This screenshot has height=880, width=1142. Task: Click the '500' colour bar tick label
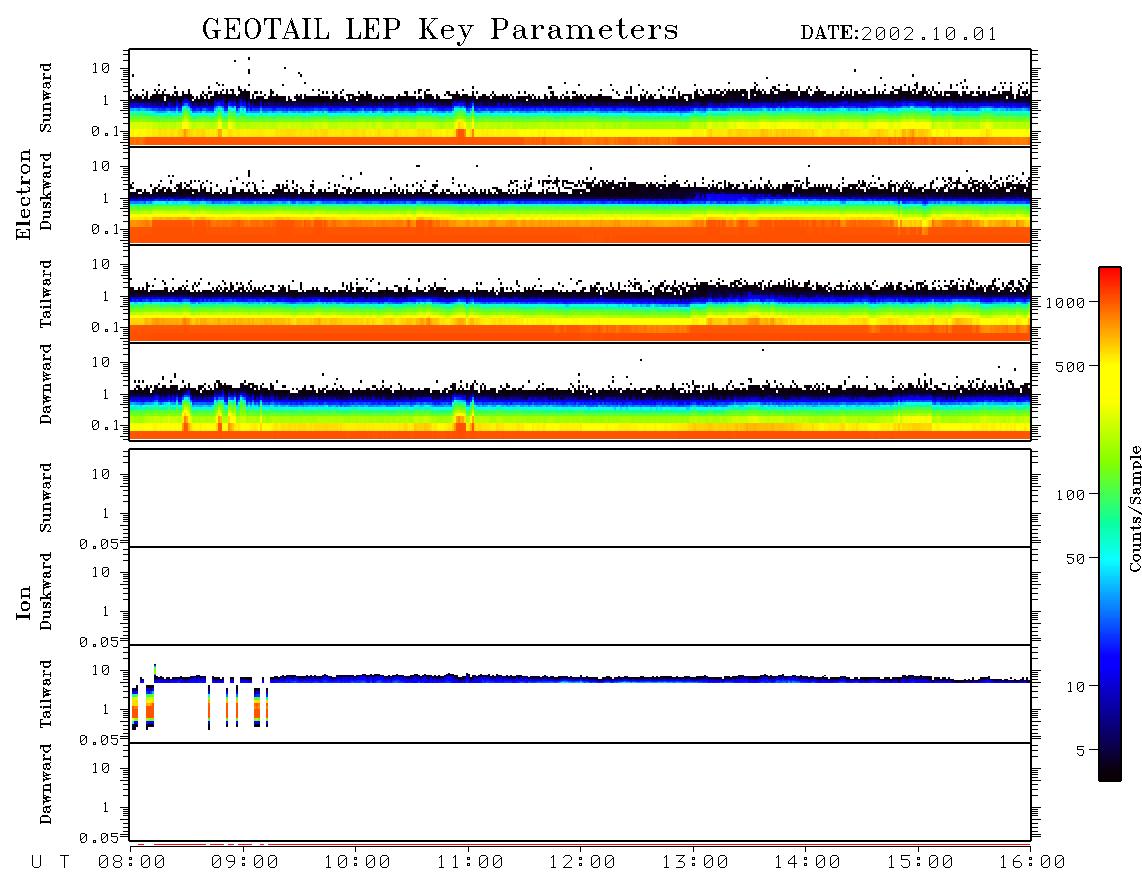point(1071,367)
